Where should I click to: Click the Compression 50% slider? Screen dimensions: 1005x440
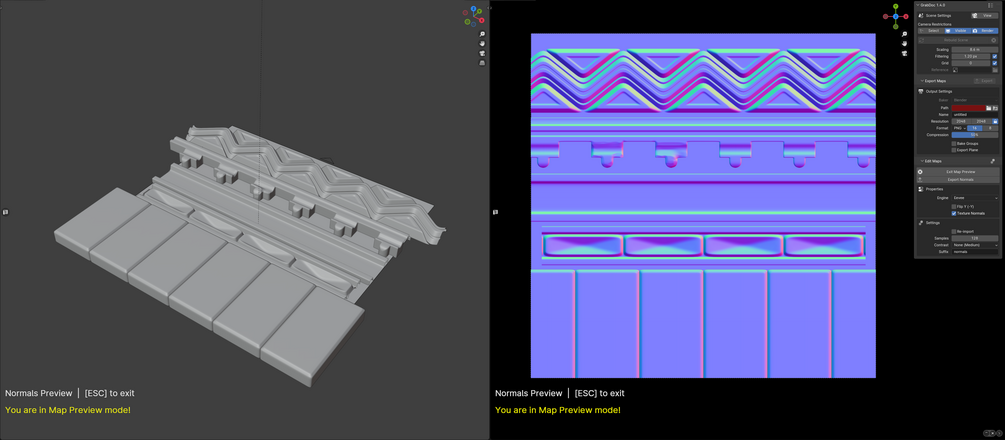[x=975, y=135]
